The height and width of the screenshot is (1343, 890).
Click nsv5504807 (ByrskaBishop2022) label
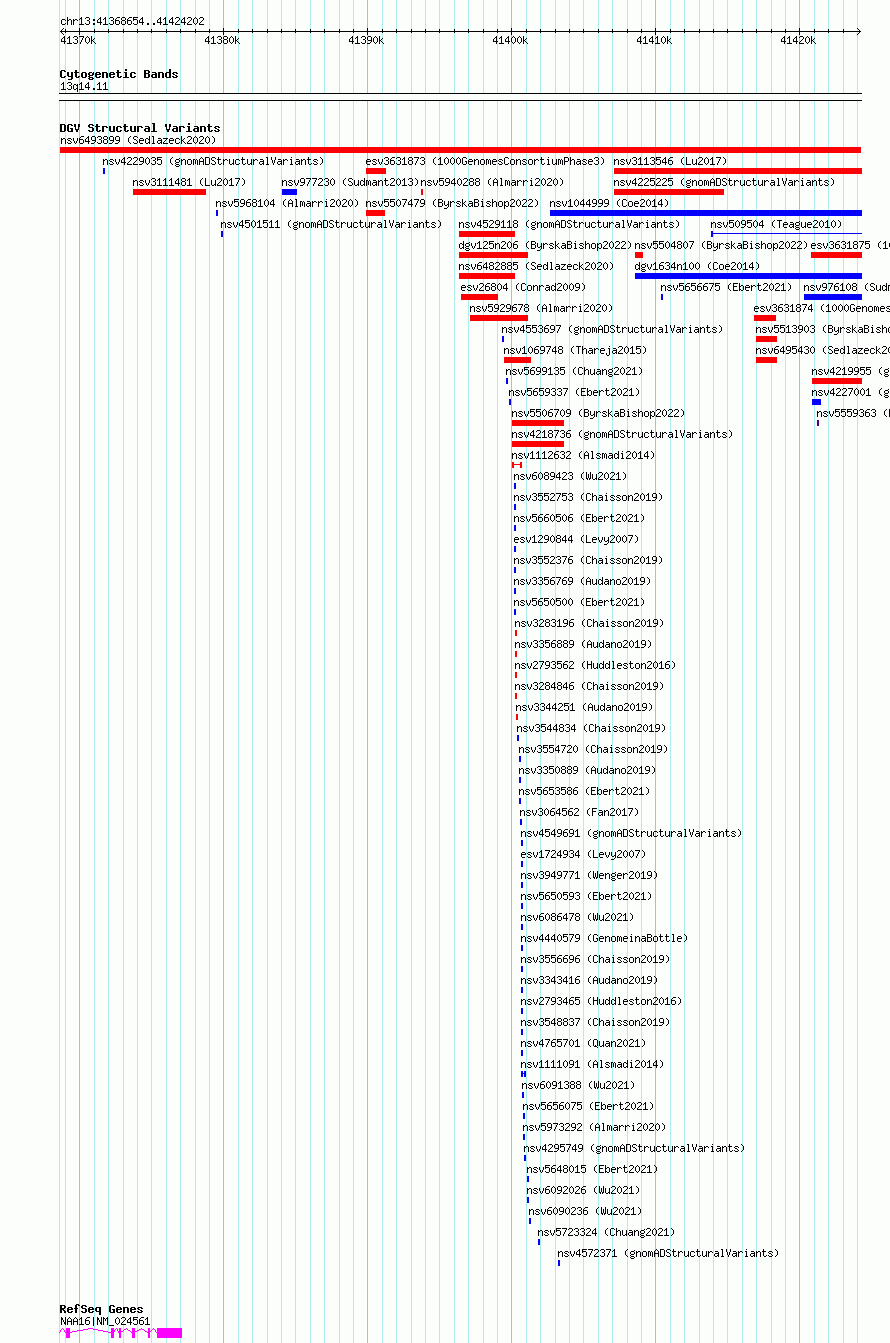coord(721,245)
